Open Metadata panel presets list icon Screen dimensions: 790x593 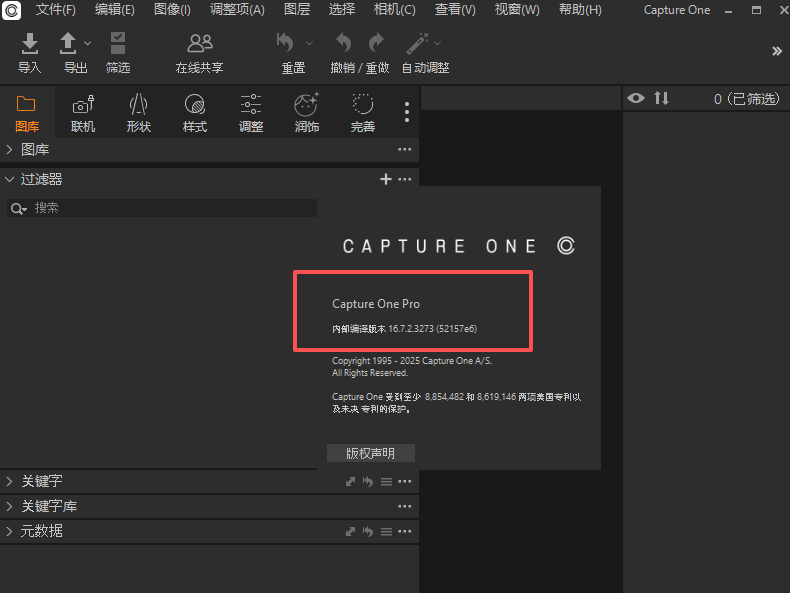386,532
